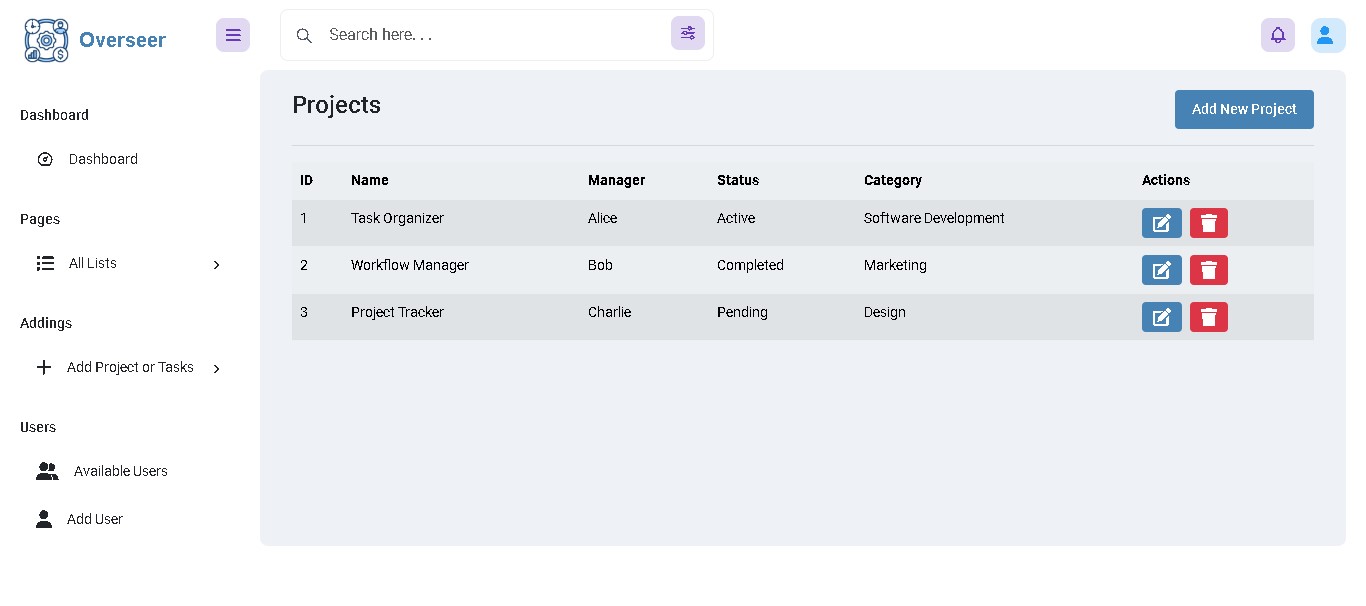
Task: Edit the Workflow Manager project row
Action: [1161, 270]
